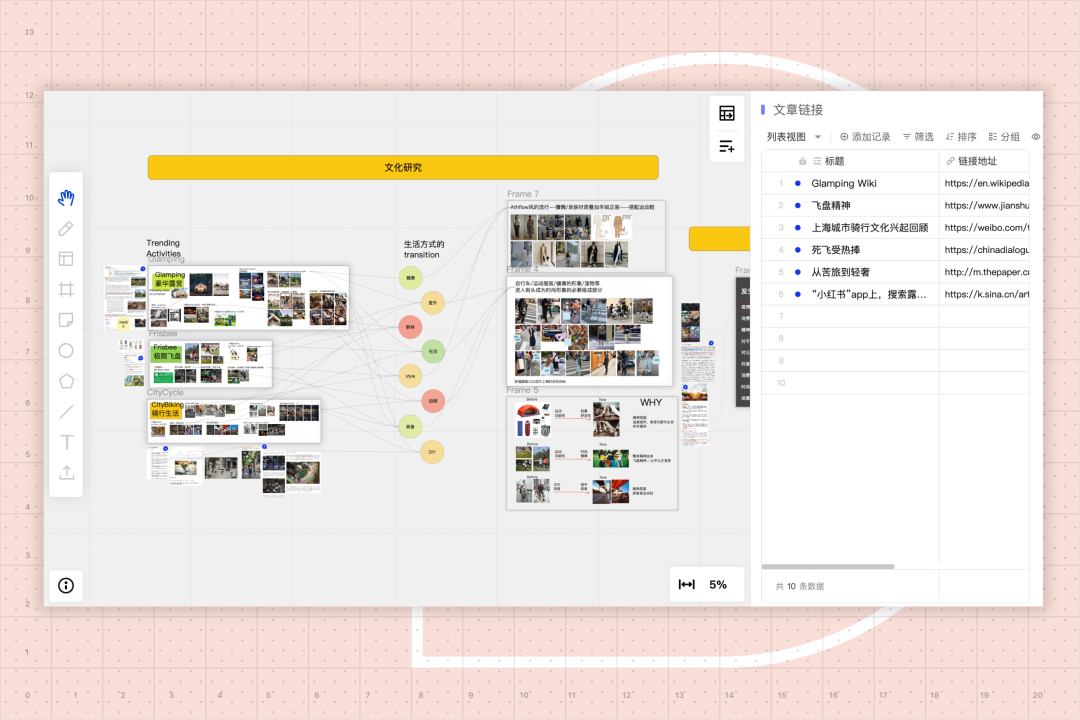Select the line tool
Image resolution: width=1080 pixels, height=720 pixels.
tap(66, 411)
